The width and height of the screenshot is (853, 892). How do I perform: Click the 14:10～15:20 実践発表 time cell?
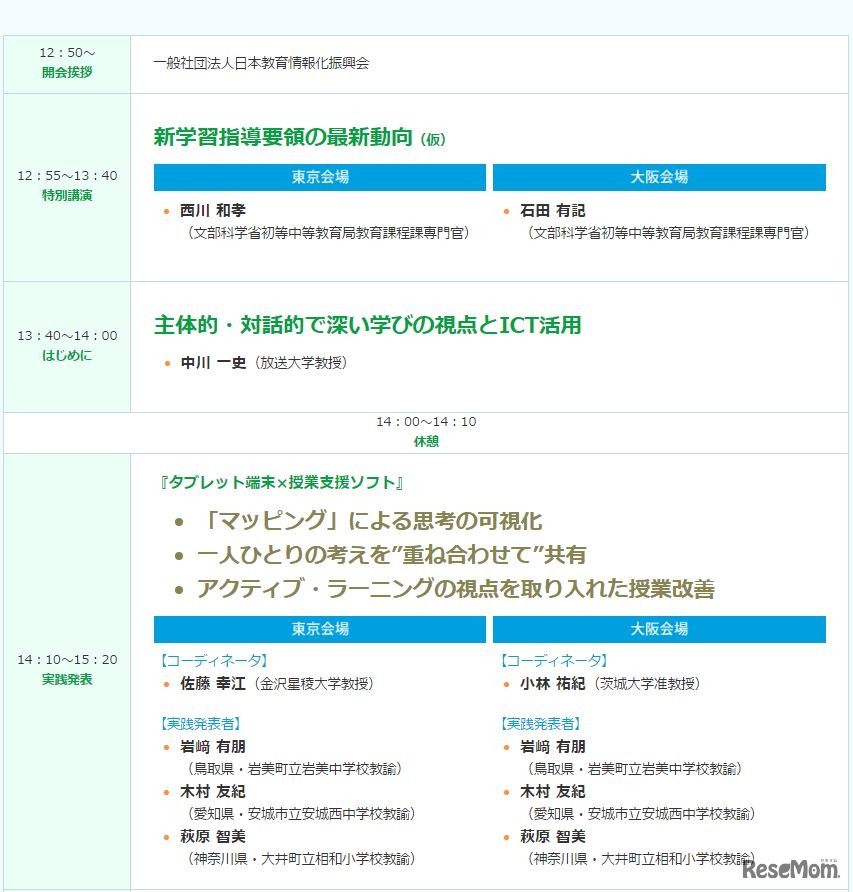pyautogui.click(x=67, y=669)
